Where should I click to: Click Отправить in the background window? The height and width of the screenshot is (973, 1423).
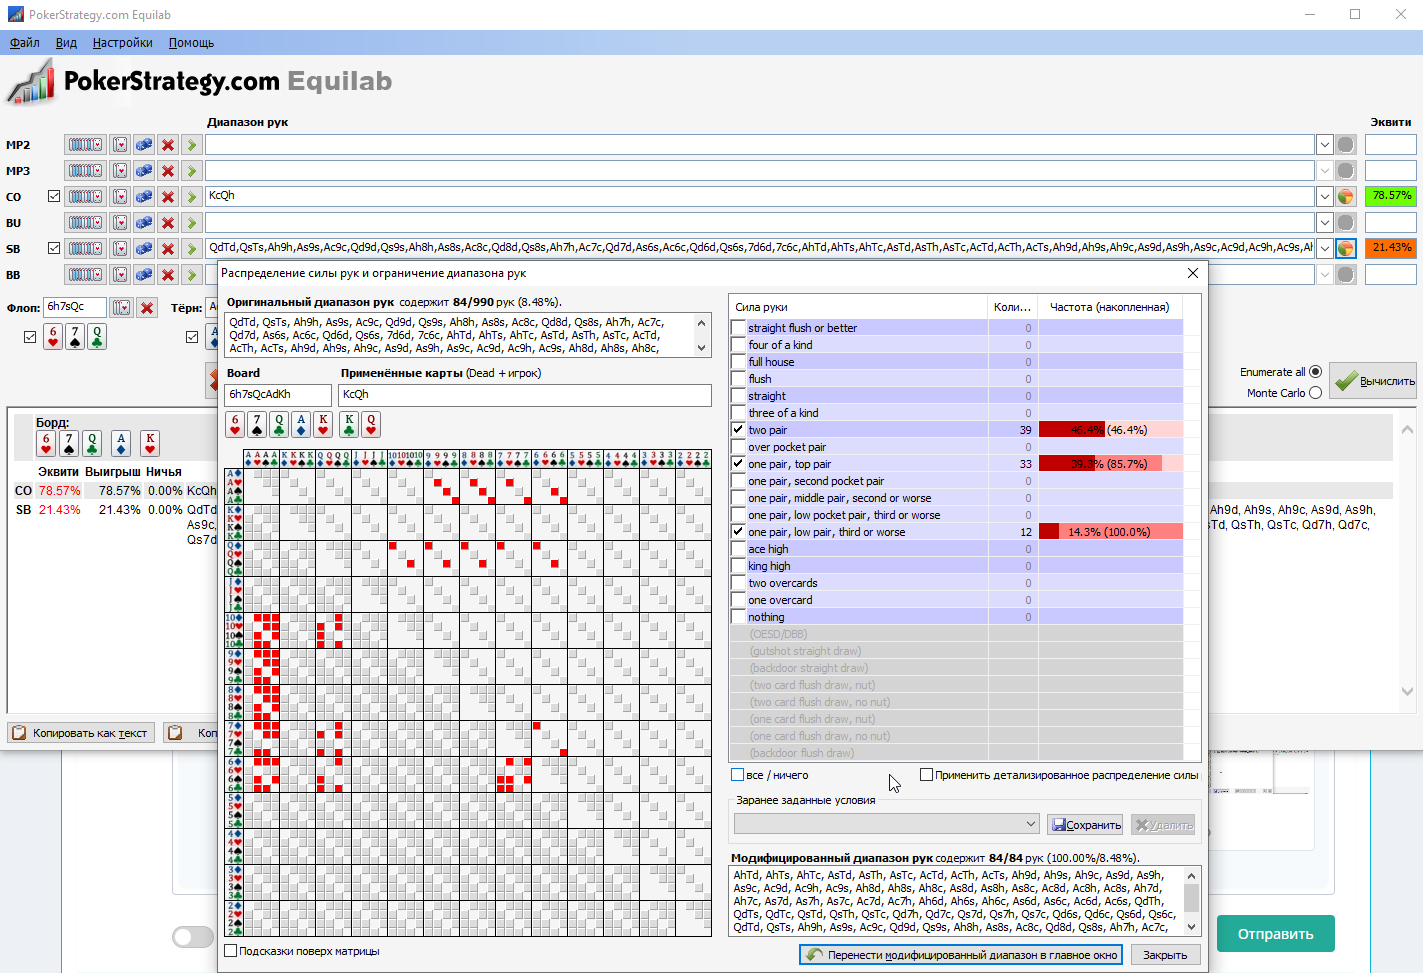1276,934
